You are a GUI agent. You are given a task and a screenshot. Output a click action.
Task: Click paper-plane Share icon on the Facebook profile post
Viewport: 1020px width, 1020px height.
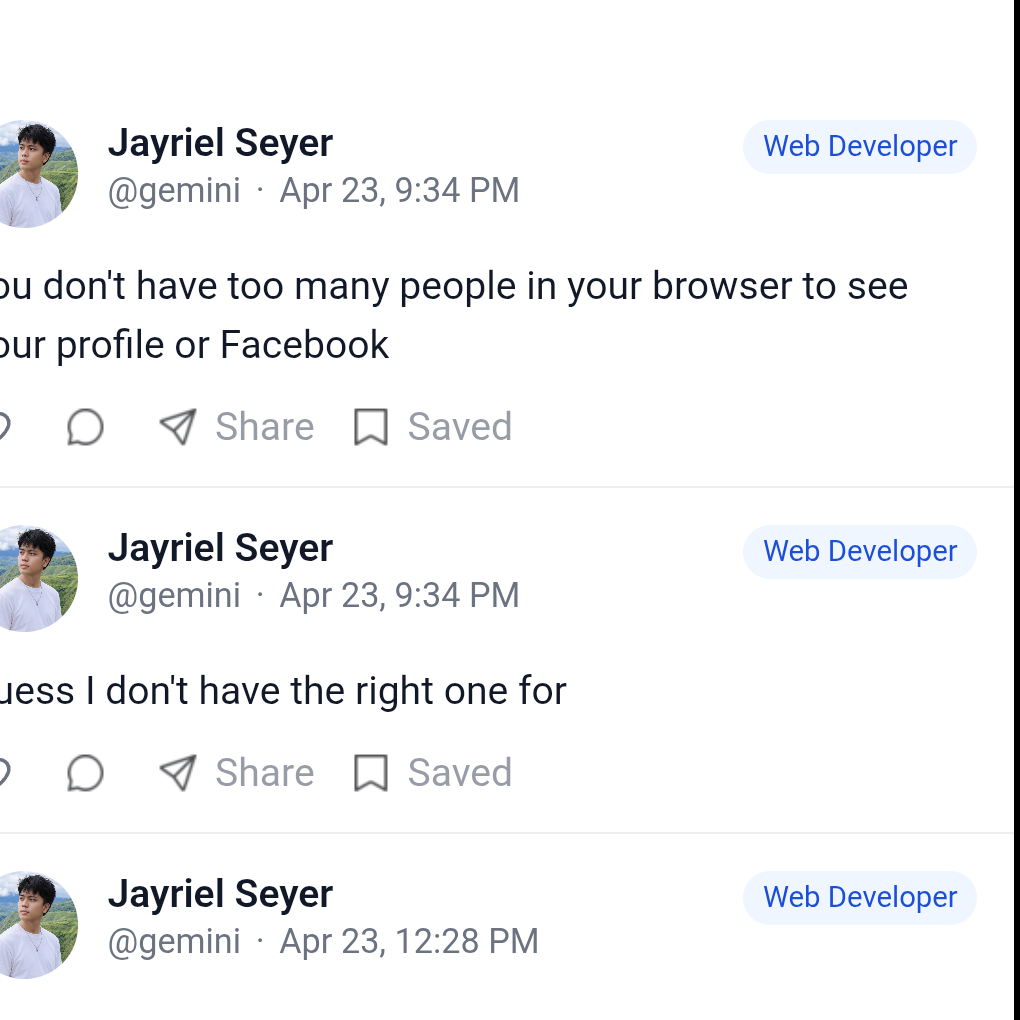pos(178,427)
